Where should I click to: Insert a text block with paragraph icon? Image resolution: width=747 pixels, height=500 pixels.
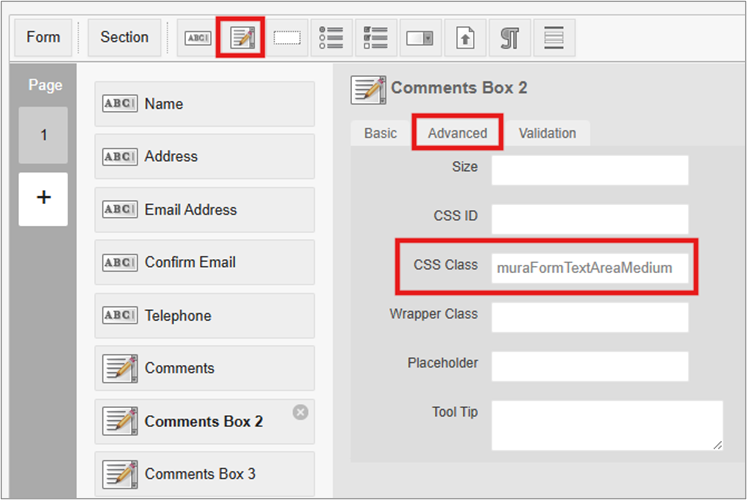pyautogui.click(x=509, y=38)
